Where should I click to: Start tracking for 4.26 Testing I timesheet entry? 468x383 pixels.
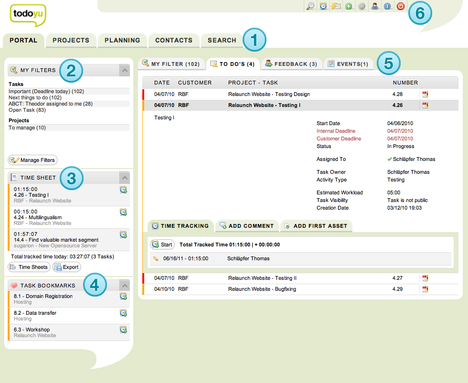point(123,190)
